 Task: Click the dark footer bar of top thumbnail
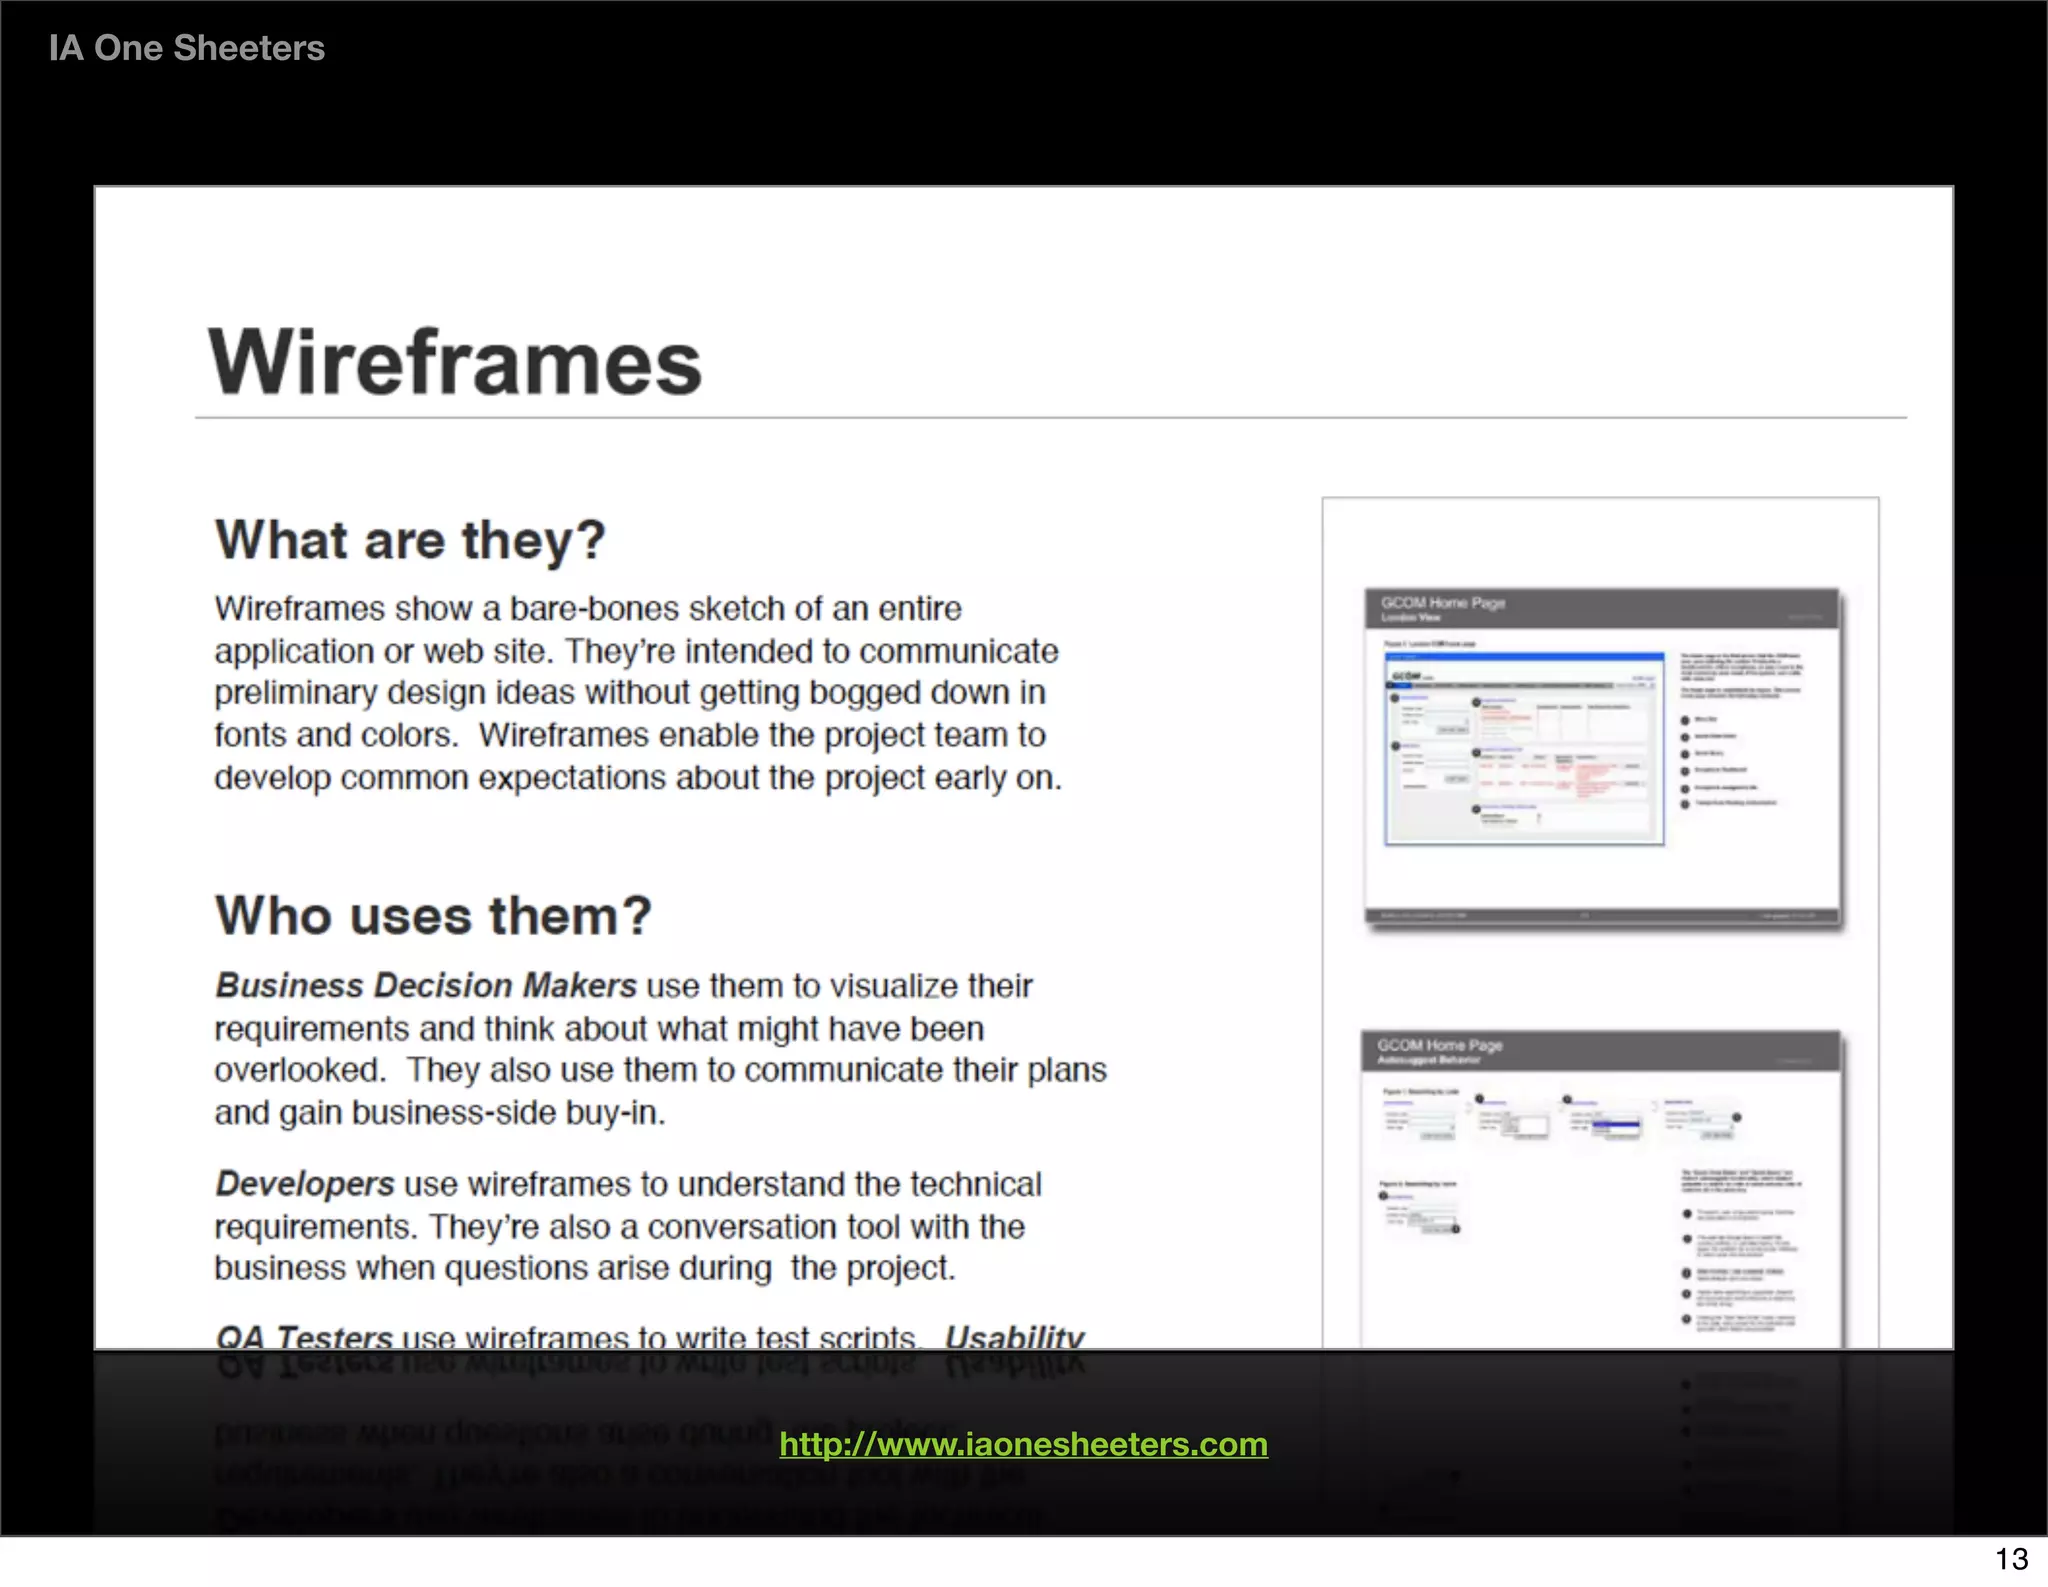[x=1602, y=915]
